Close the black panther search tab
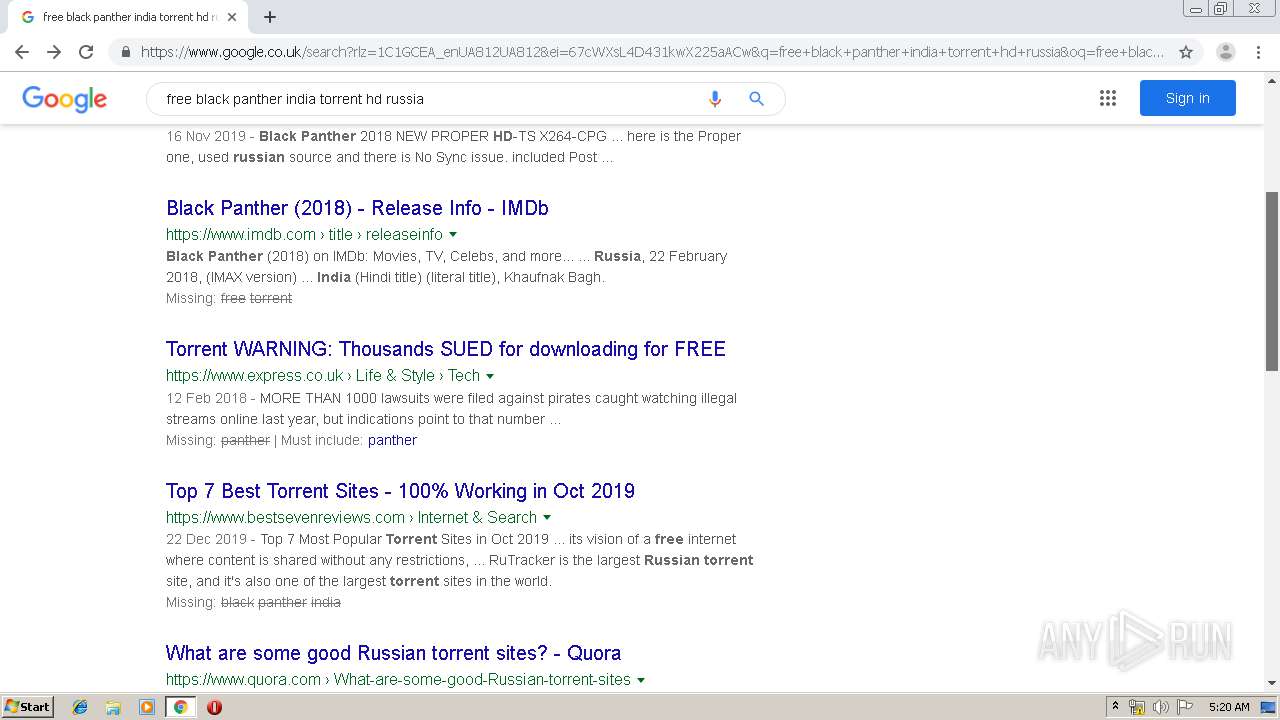Viewport: 1280px width, 720px height. 232,17
